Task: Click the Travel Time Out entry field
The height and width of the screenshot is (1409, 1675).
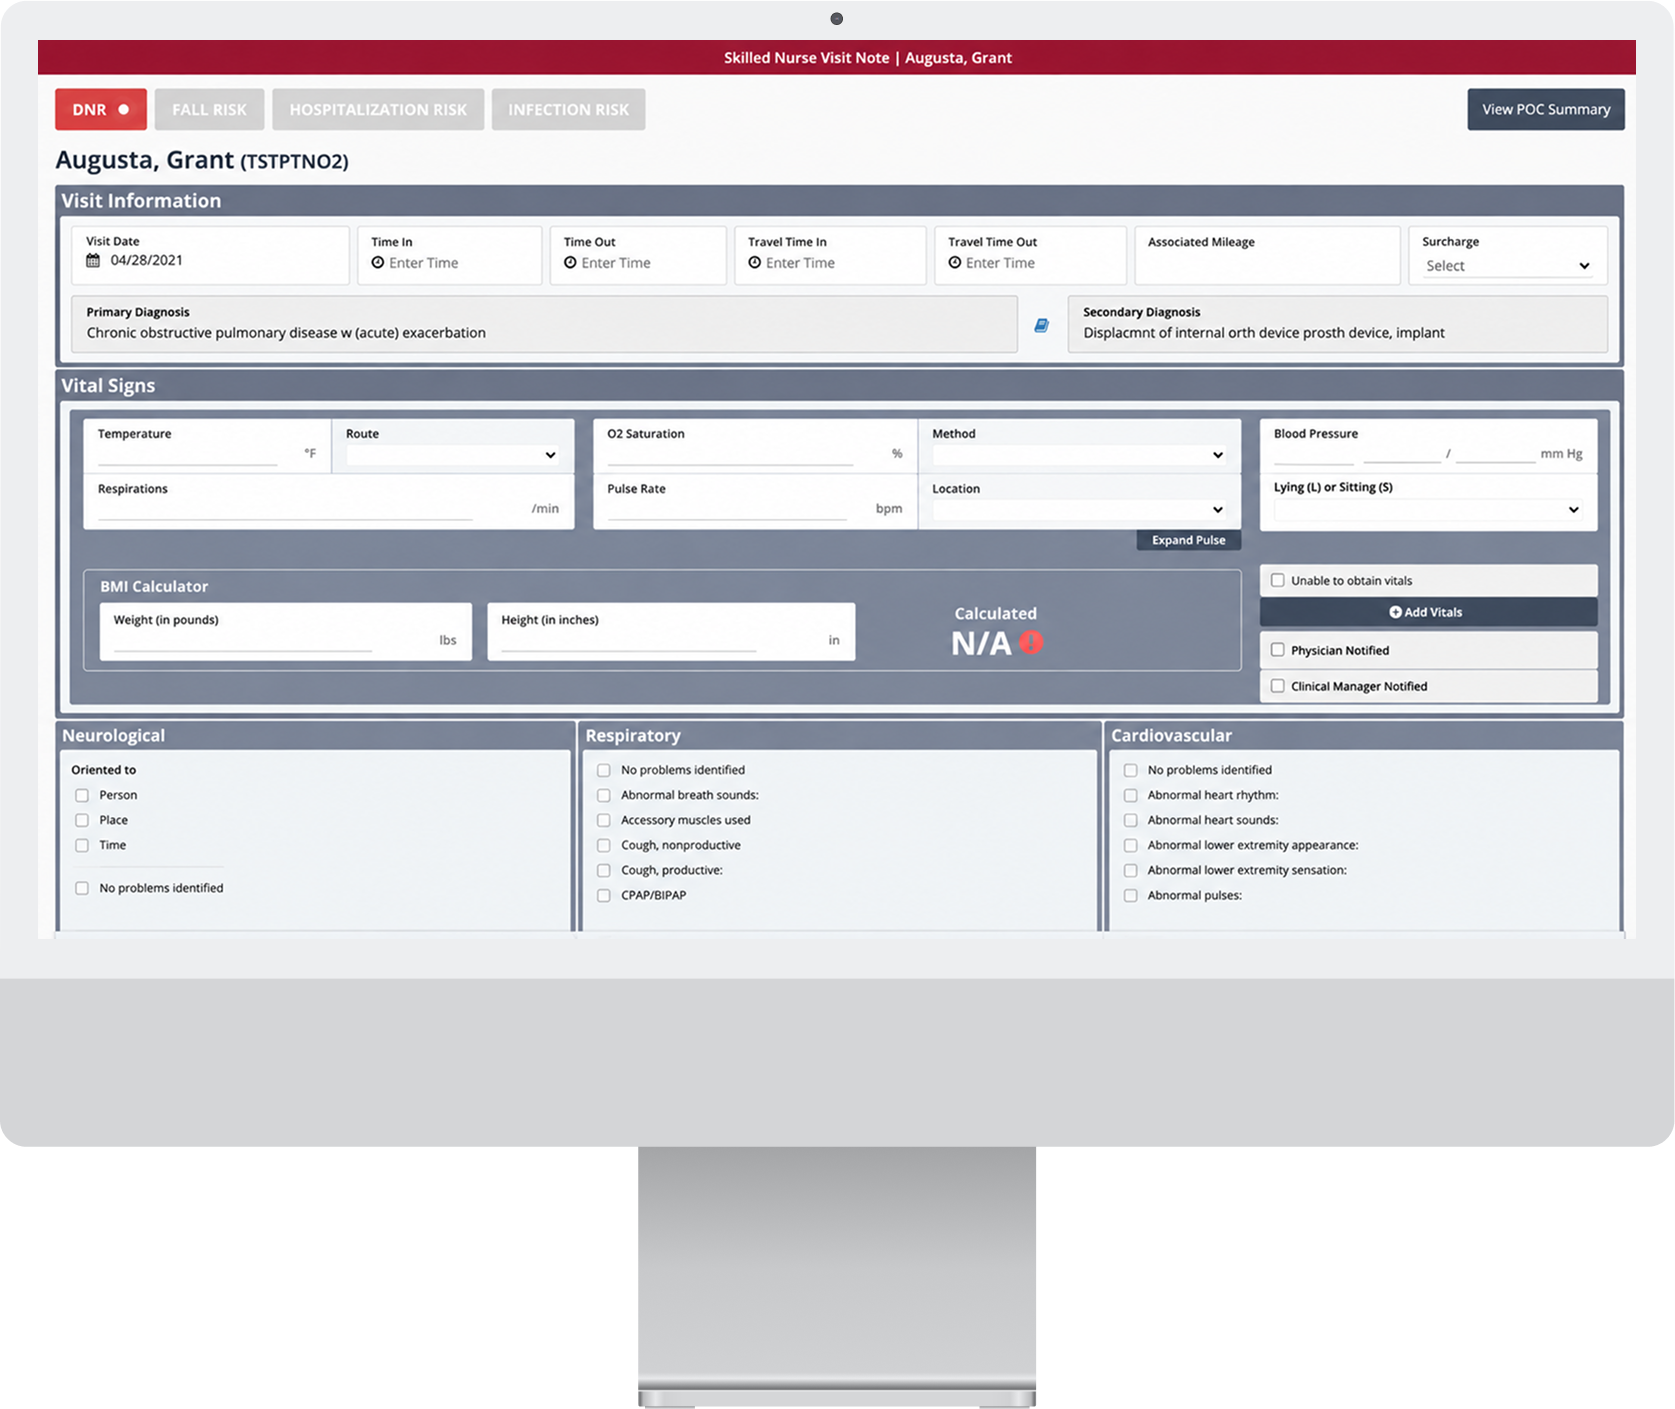Action: (1030, 255)
